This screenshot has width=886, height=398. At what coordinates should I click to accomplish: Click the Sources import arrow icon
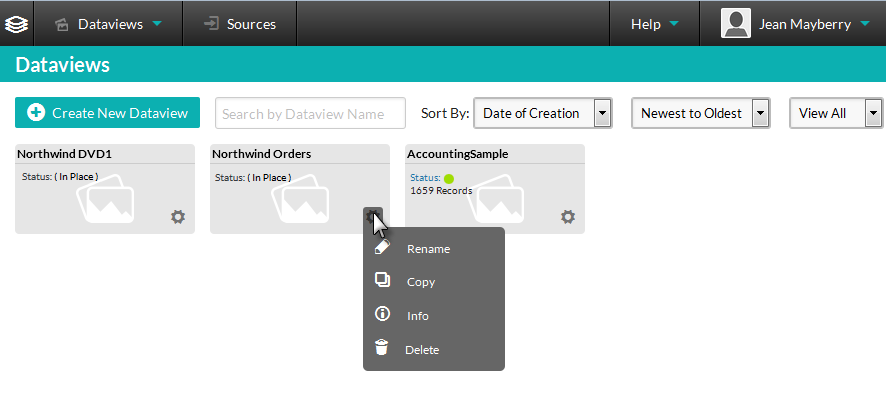pyautogui.click(x=211, y=24)
